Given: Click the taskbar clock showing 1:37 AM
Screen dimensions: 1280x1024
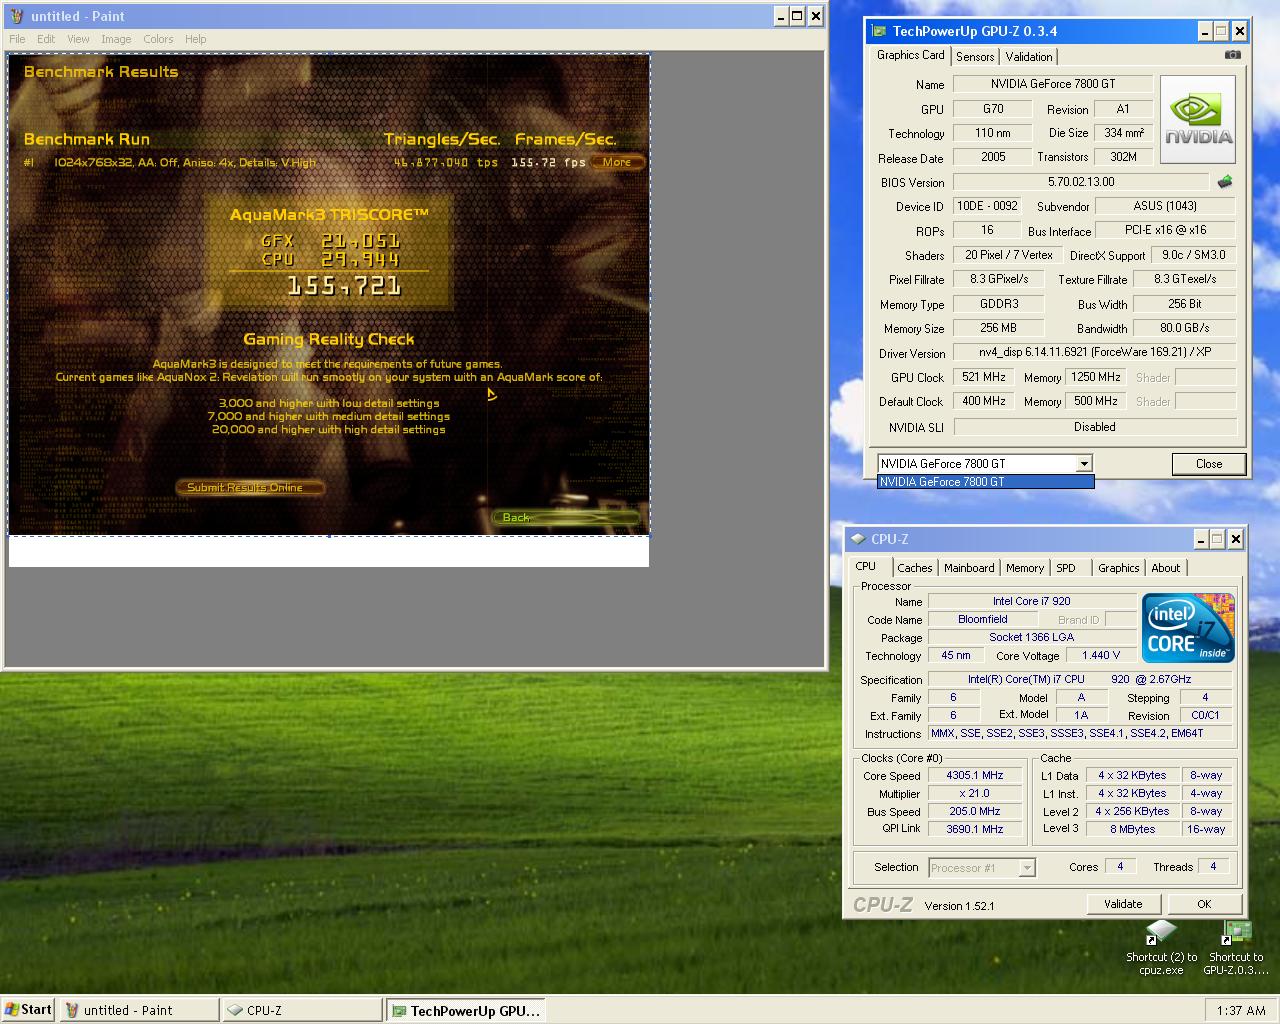Looking at the screenshot, I should click(x=1241, y=1011).
